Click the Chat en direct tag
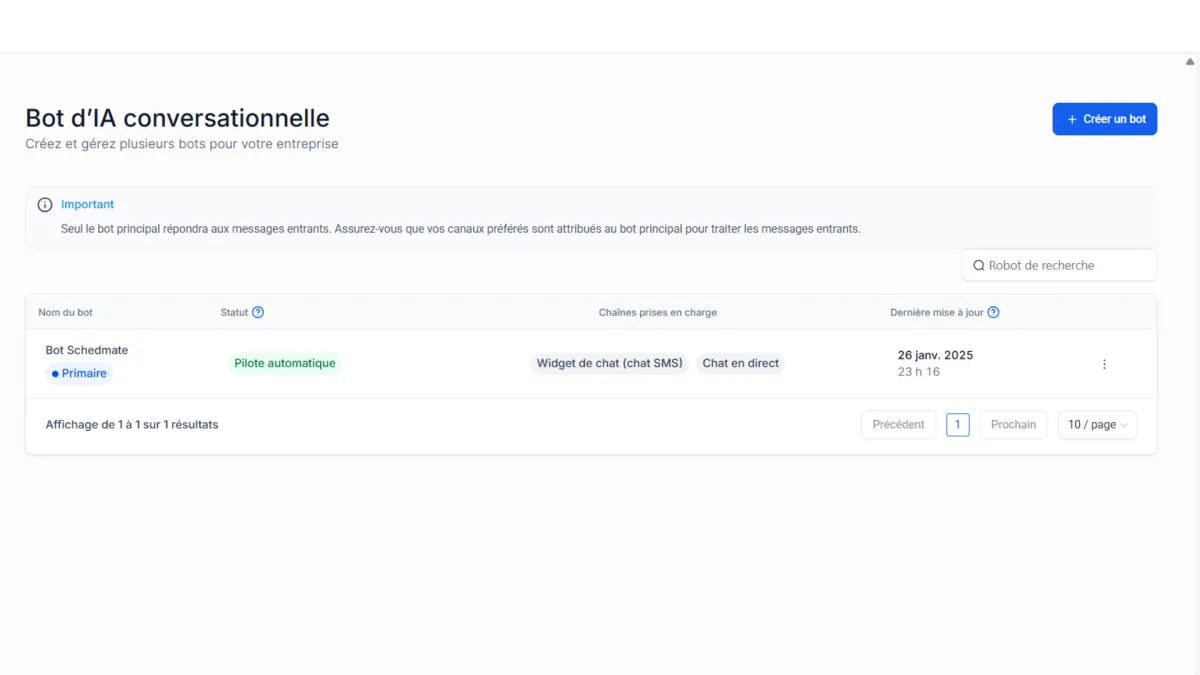This screenshot has height=675, width=1200. (x=740, y=363)
